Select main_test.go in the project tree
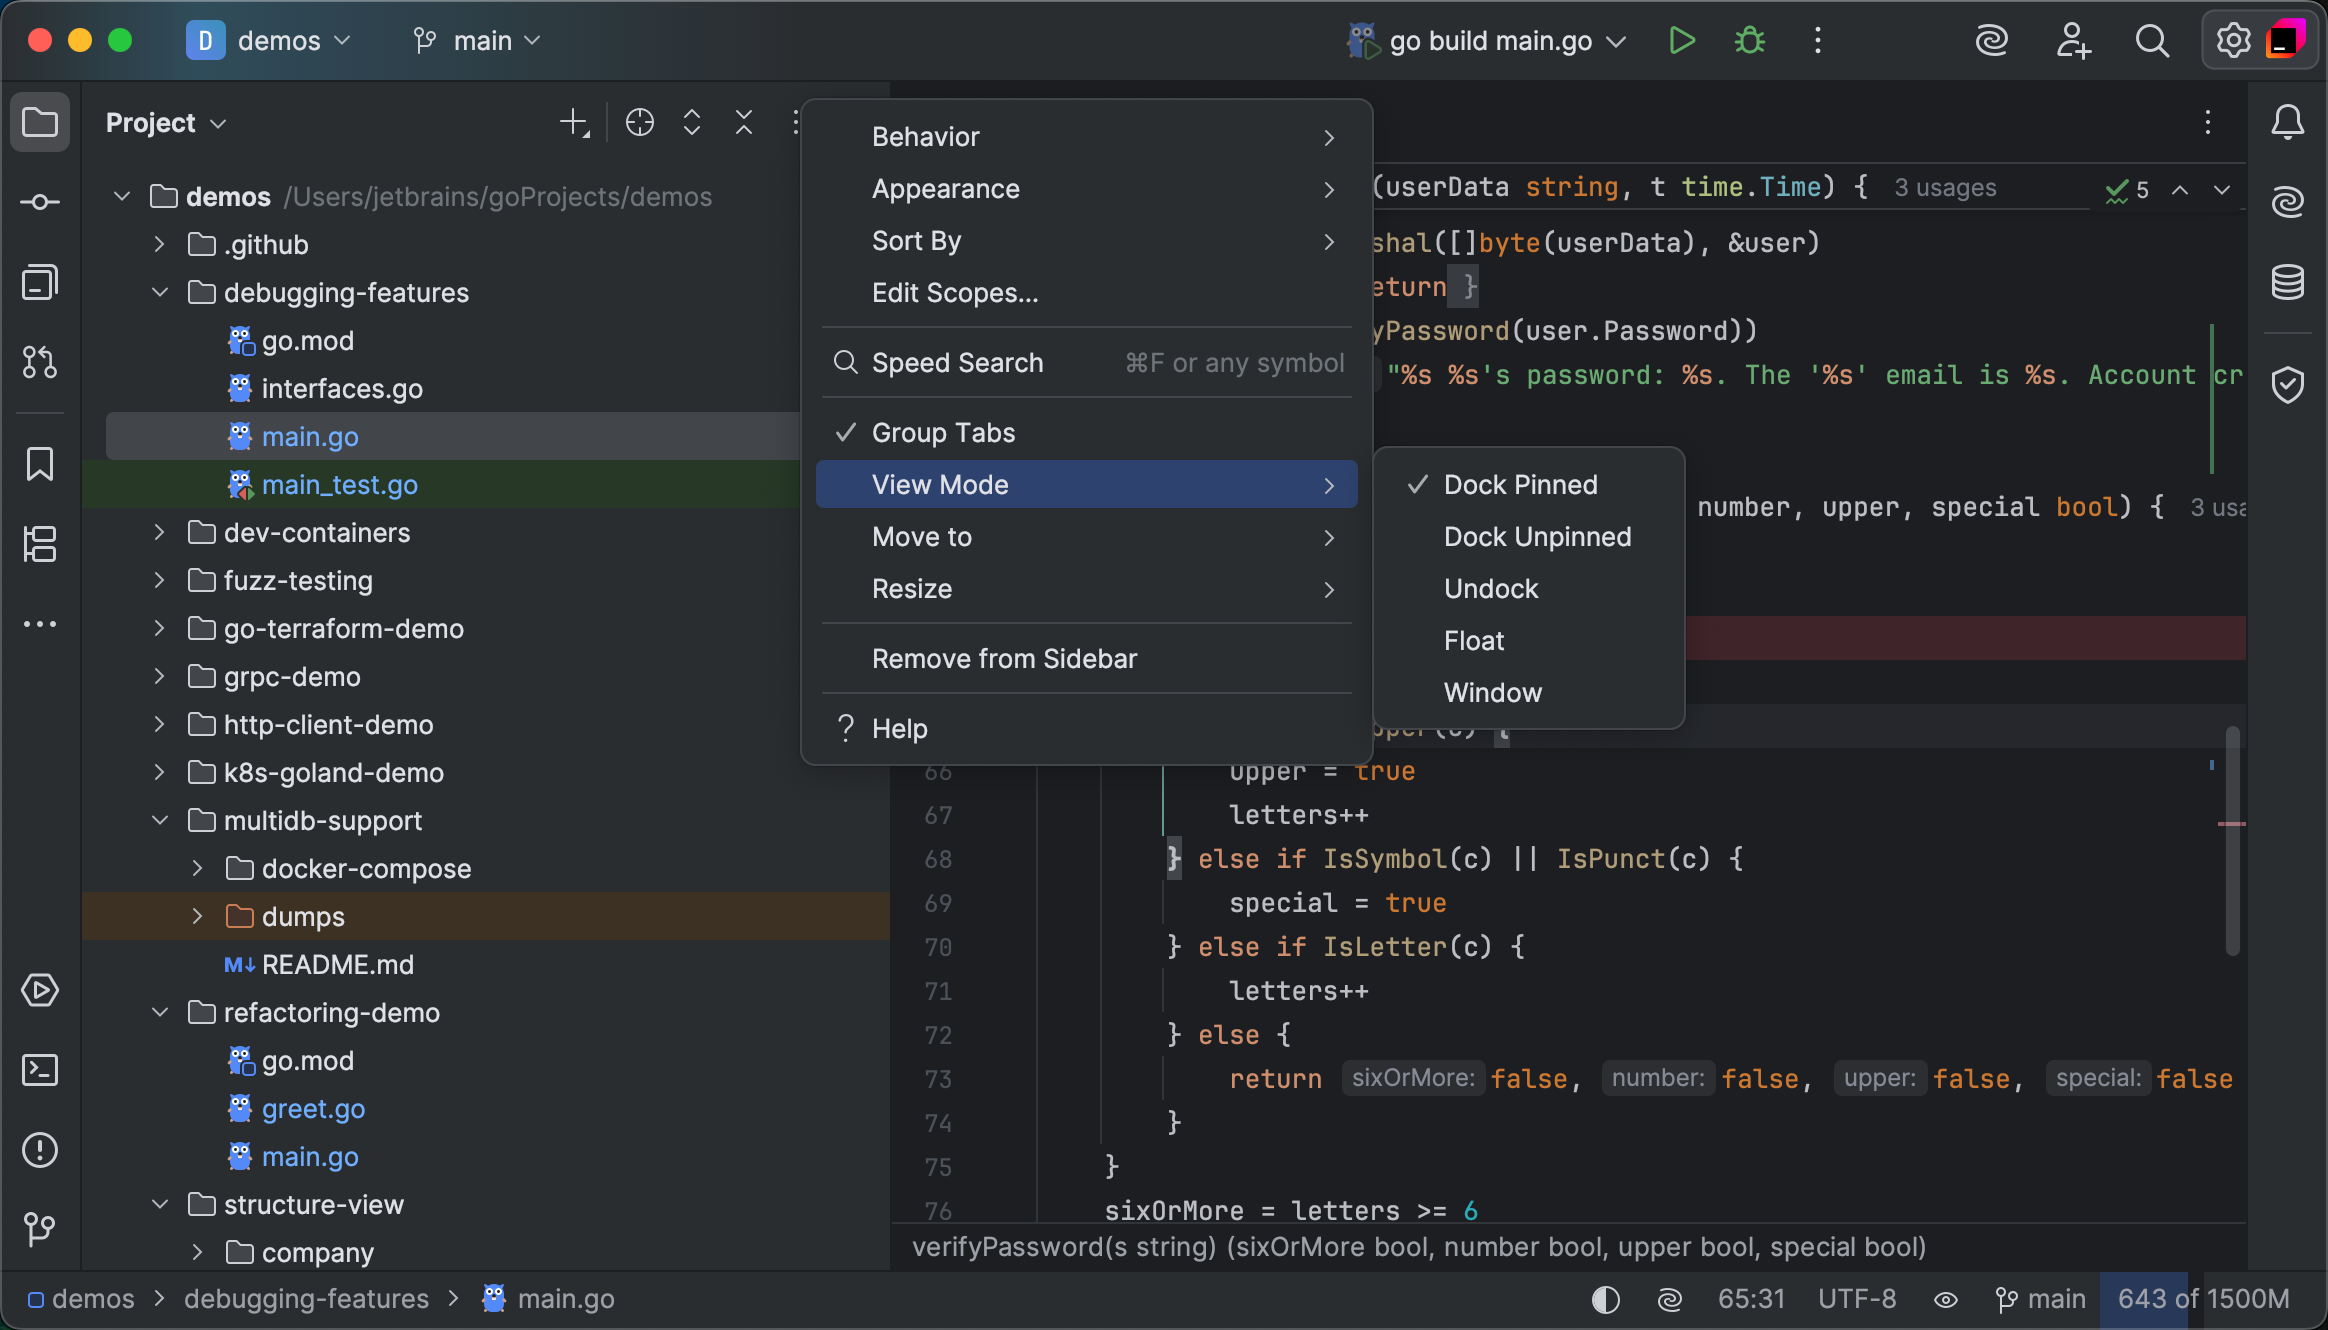Viewport: 2328px width, 1330px height. (340, 485)
